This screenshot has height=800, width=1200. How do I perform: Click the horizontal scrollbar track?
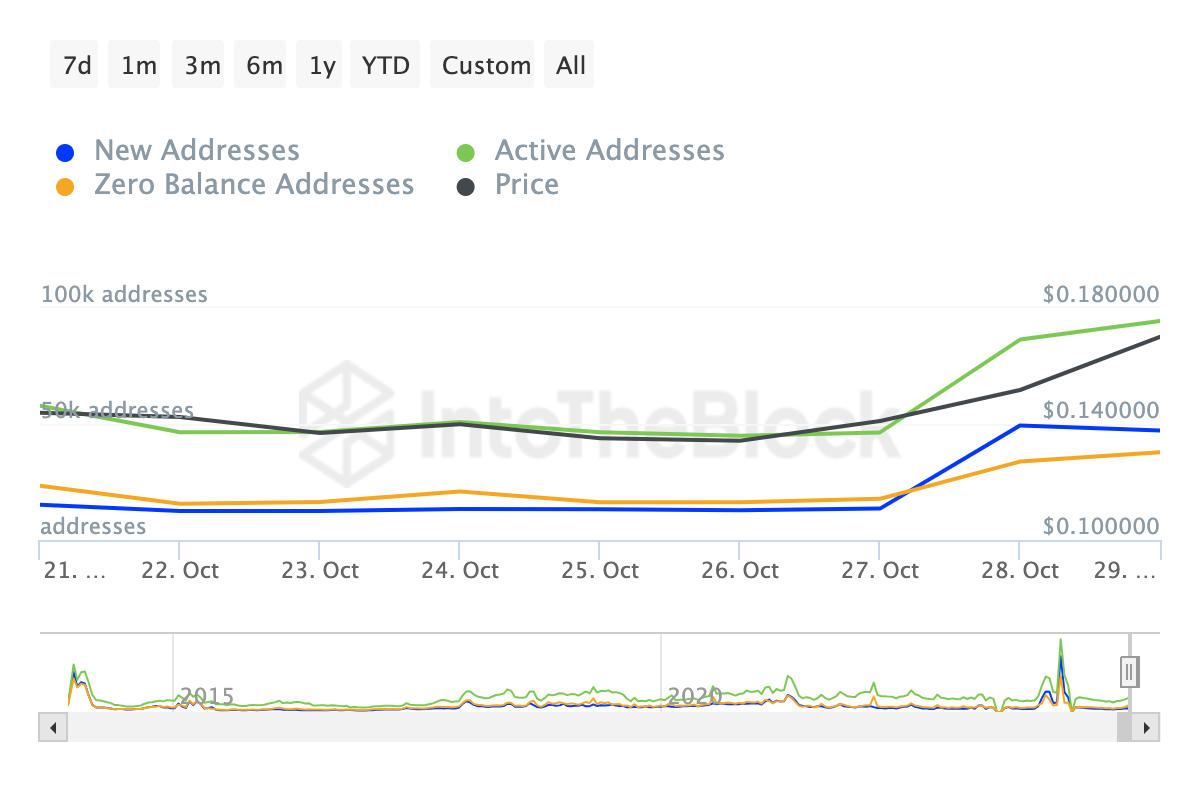[x=588, y=727]
